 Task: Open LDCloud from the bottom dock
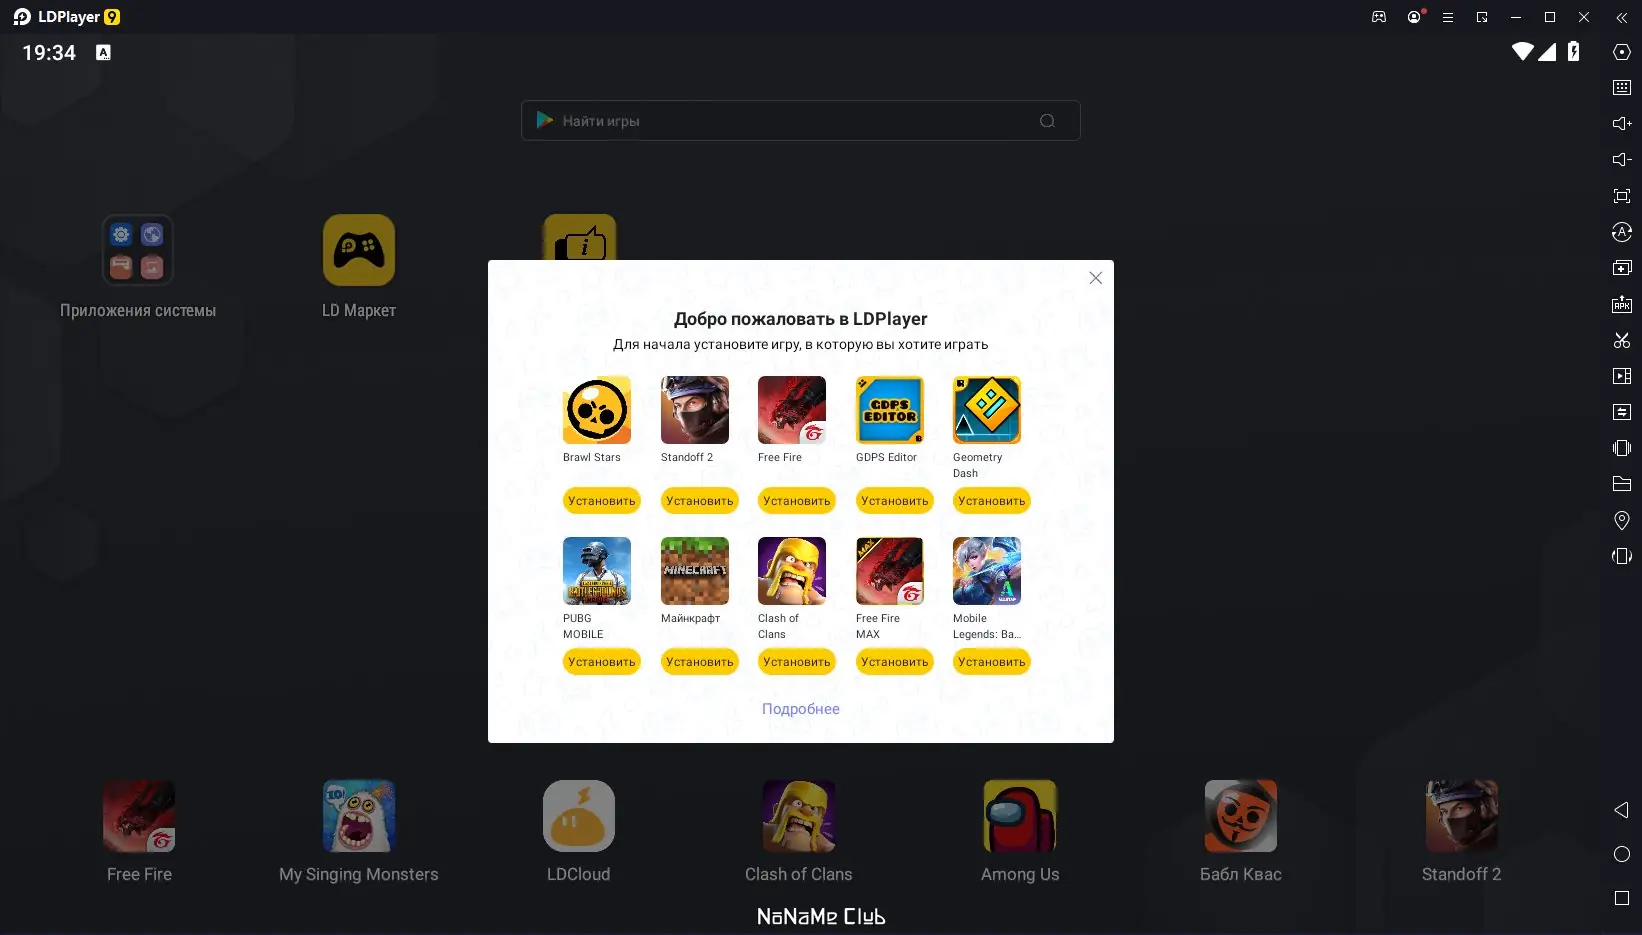pyautogui.click(x=579, y=816)
